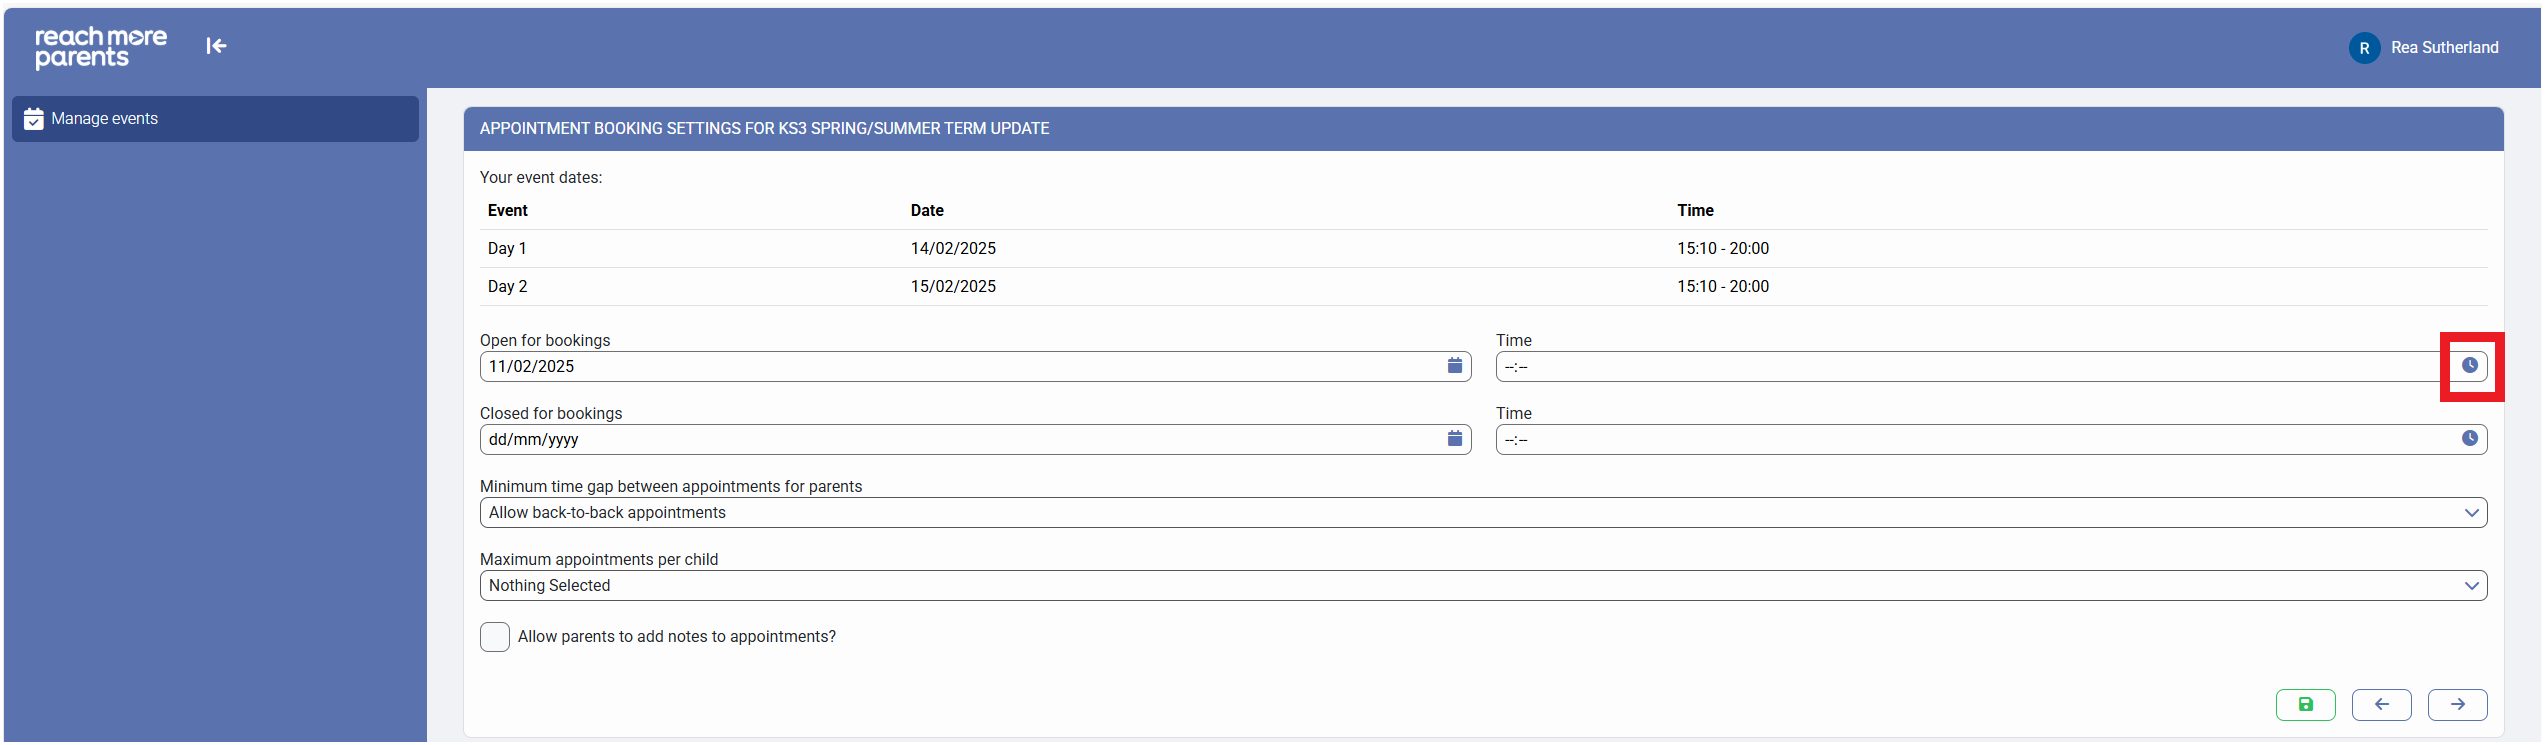Click the green save icon button

pos(2305,705)
